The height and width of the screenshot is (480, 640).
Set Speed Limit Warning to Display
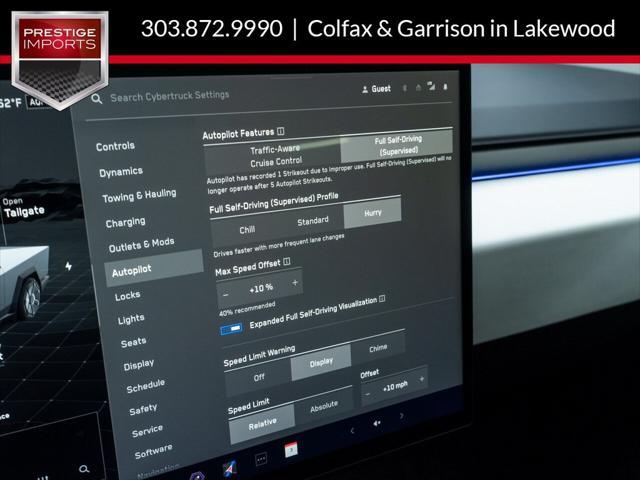[x=321, y=362]
